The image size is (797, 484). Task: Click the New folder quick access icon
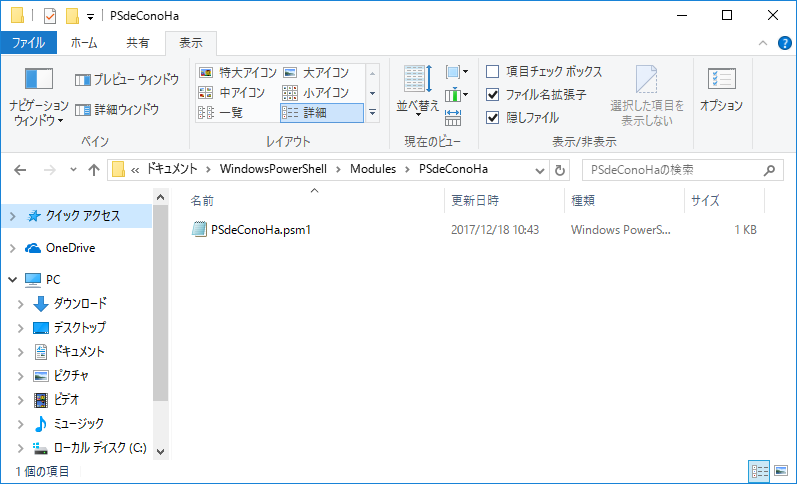[x=72, y=16]
